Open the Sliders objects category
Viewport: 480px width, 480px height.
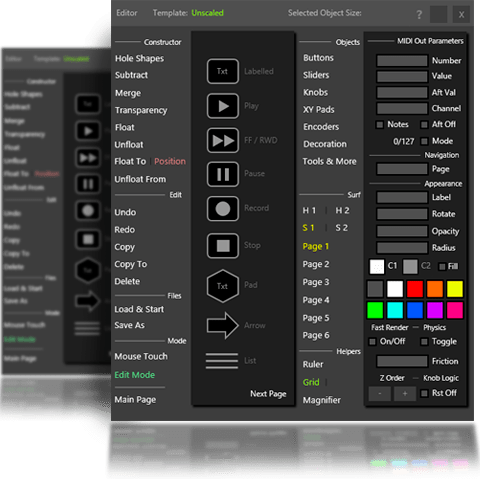[x=316, y=75]
